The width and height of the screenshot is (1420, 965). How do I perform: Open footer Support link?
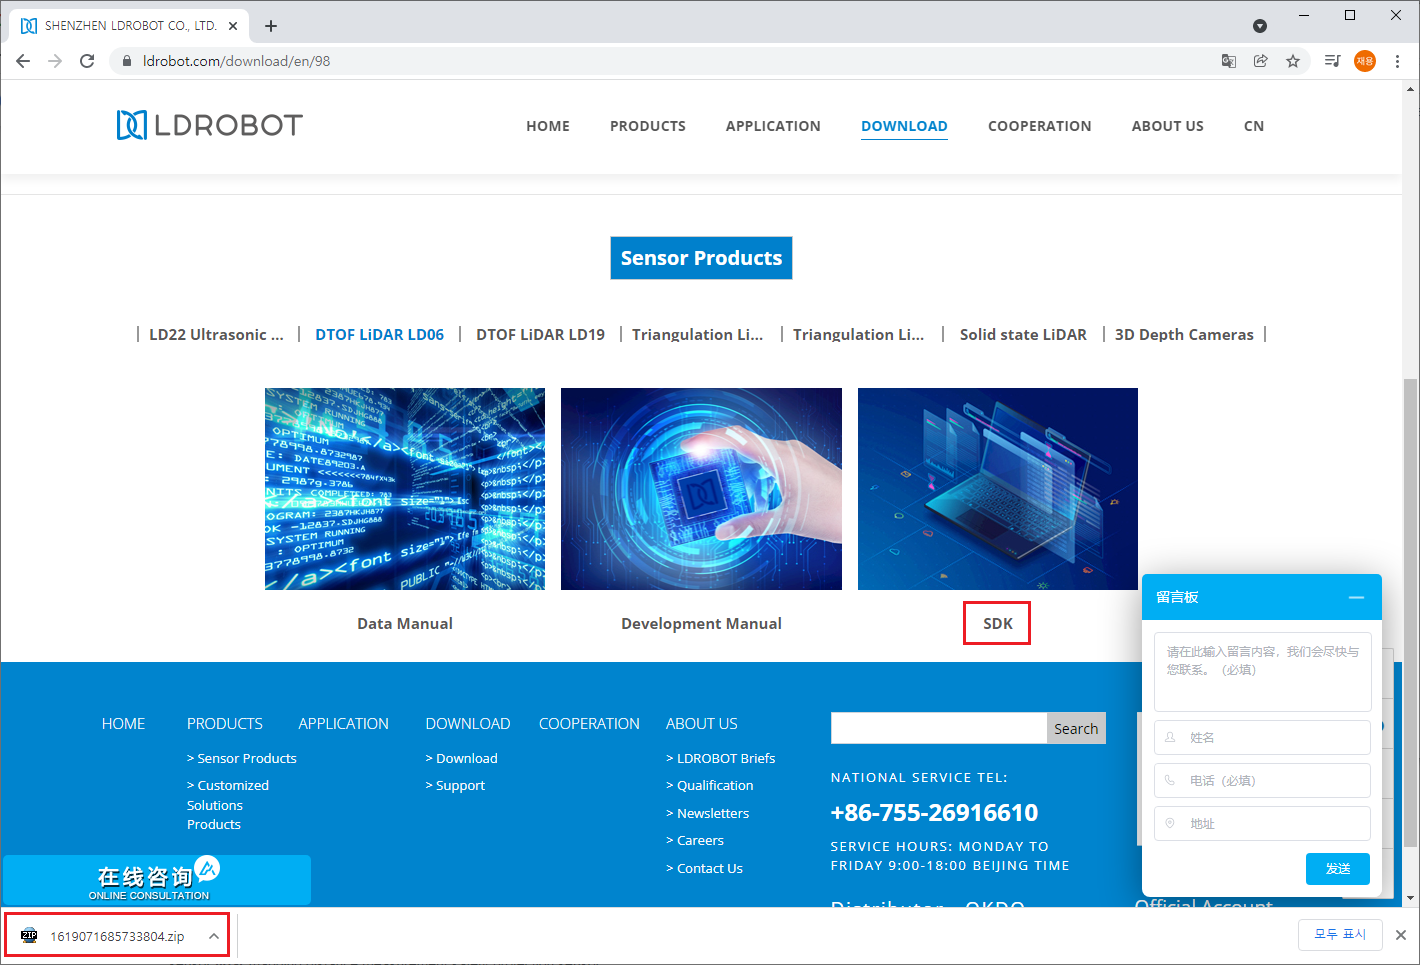click(456, 786)
